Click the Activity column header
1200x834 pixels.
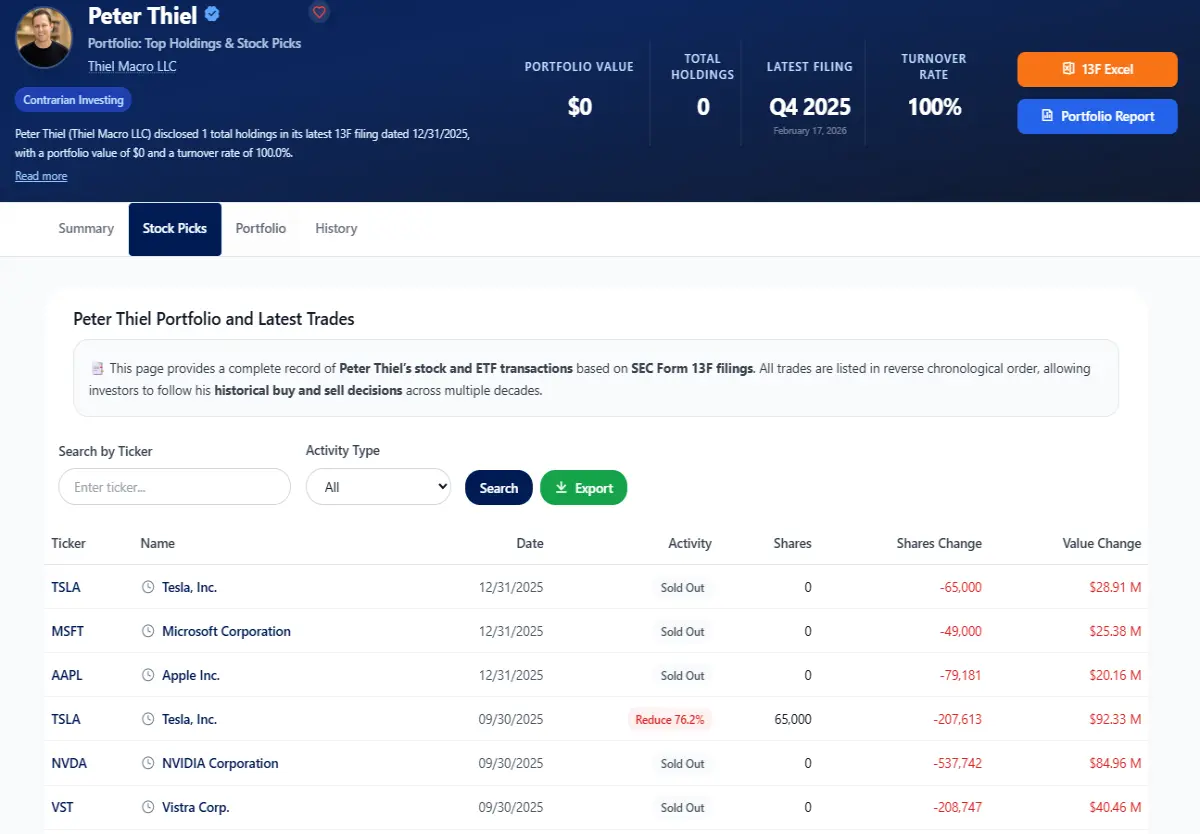[690, 543]
